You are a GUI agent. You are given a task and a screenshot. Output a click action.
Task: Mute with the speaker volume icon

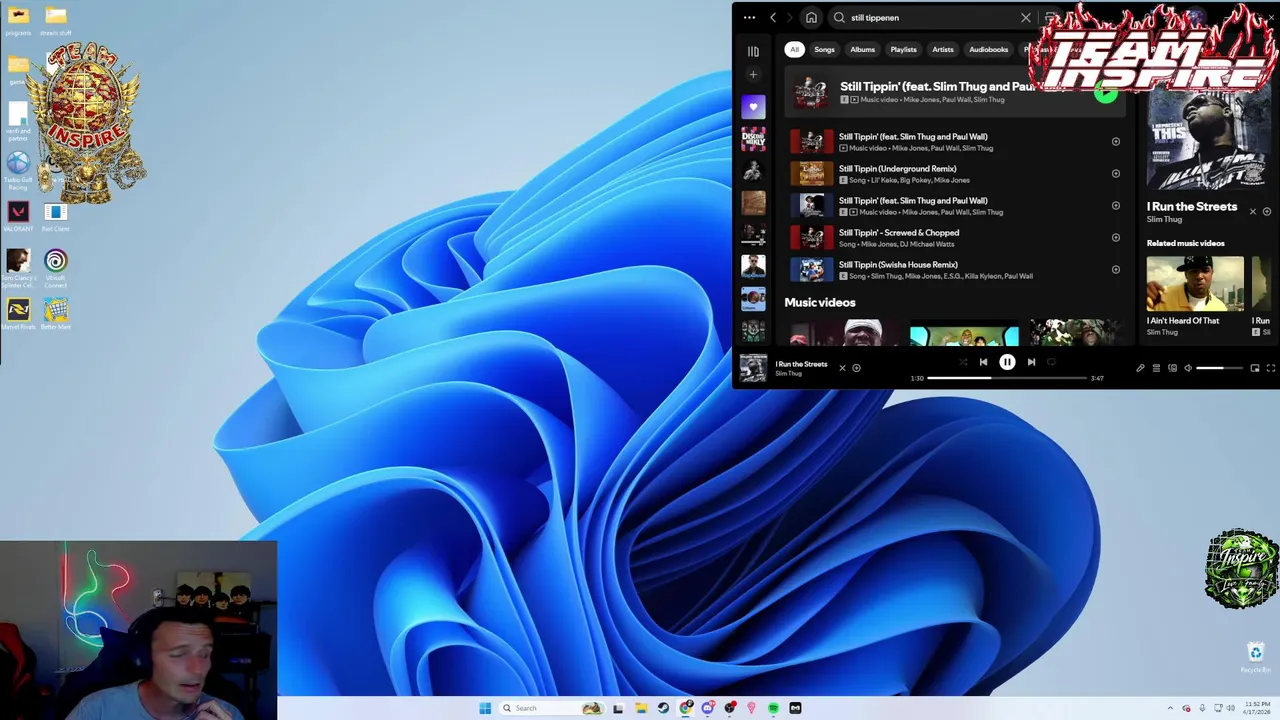point(1188,368)
